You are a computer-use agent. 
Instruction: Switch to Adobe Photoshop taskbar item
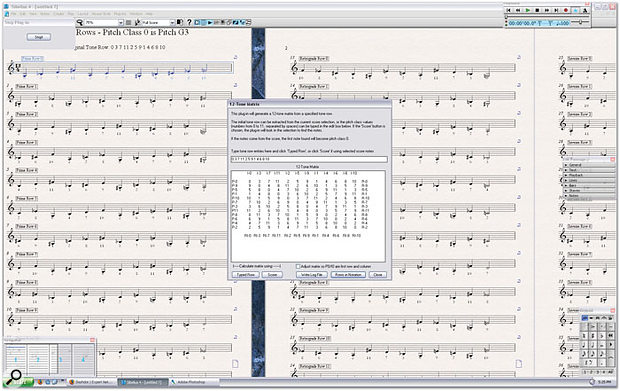coord(193,382)
